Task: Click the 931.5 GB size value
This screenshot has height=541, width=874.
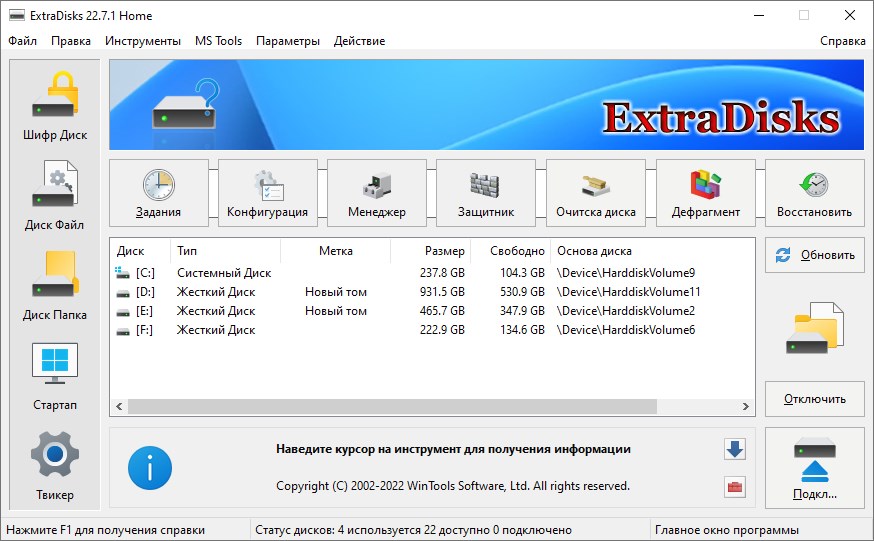Action: [442, 292]
